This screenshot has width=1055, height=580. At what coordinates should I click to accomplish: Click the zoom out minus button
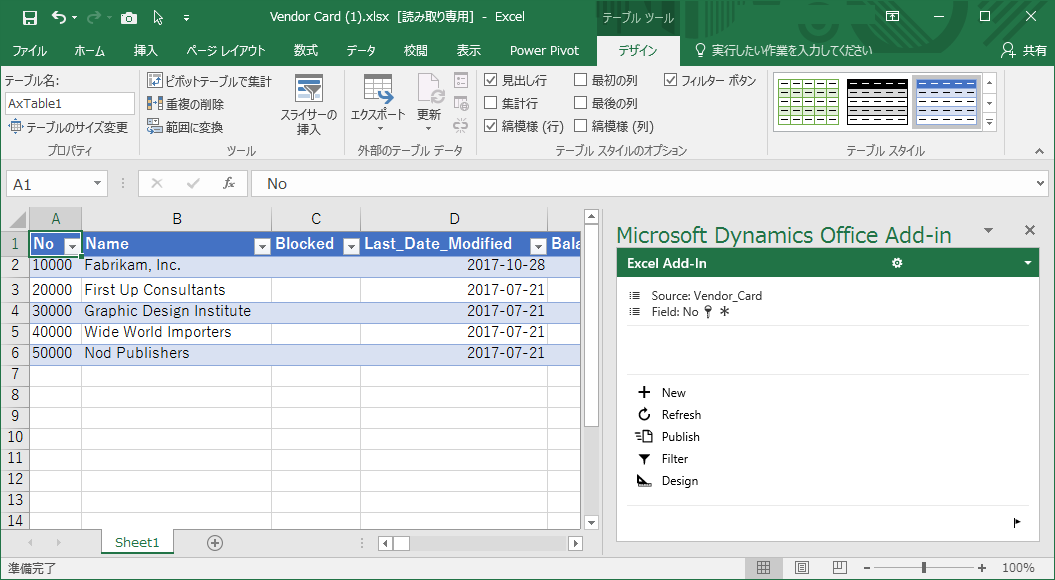point(867,568)
